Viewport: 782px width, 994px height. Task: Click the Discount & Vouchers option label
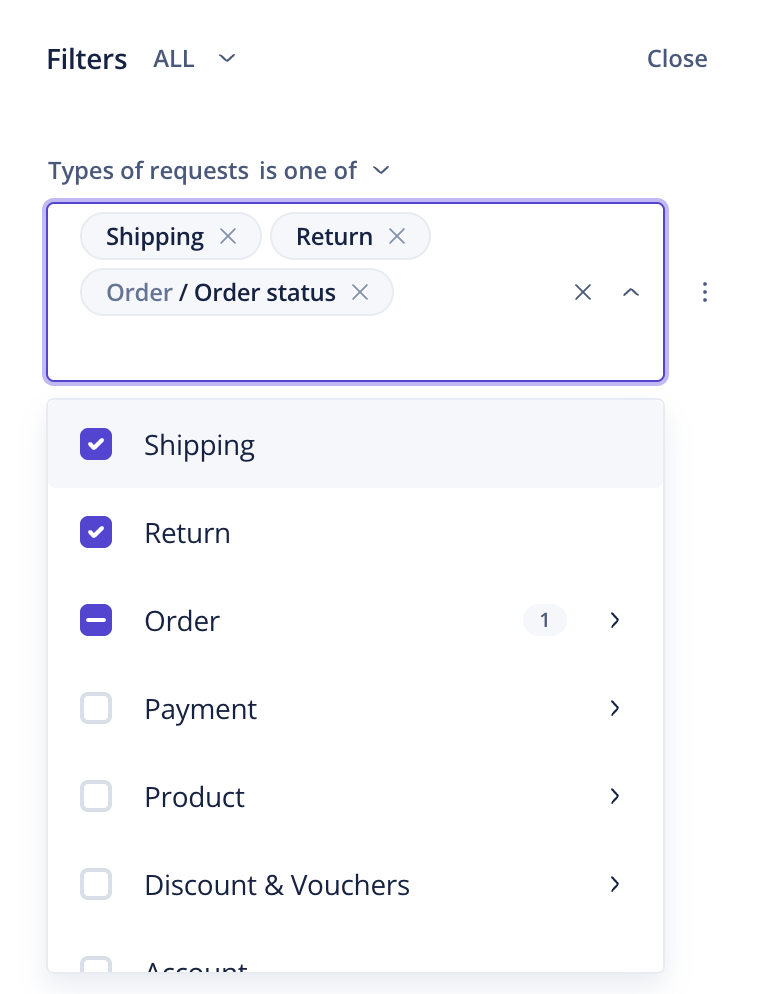click(277, 886)
